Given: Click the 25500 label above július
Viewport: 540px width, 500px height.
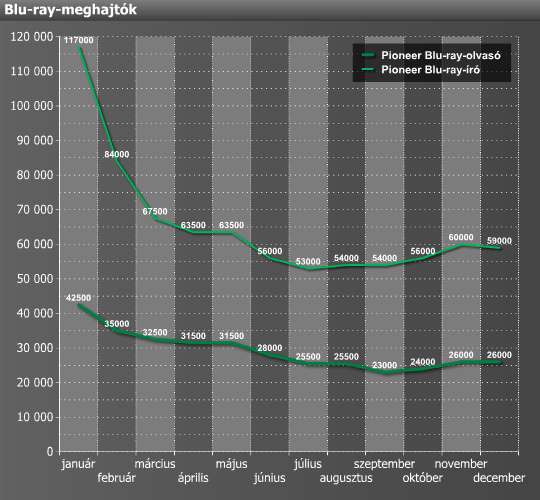Looking at the screenshot, I should [x=308, y=356].
